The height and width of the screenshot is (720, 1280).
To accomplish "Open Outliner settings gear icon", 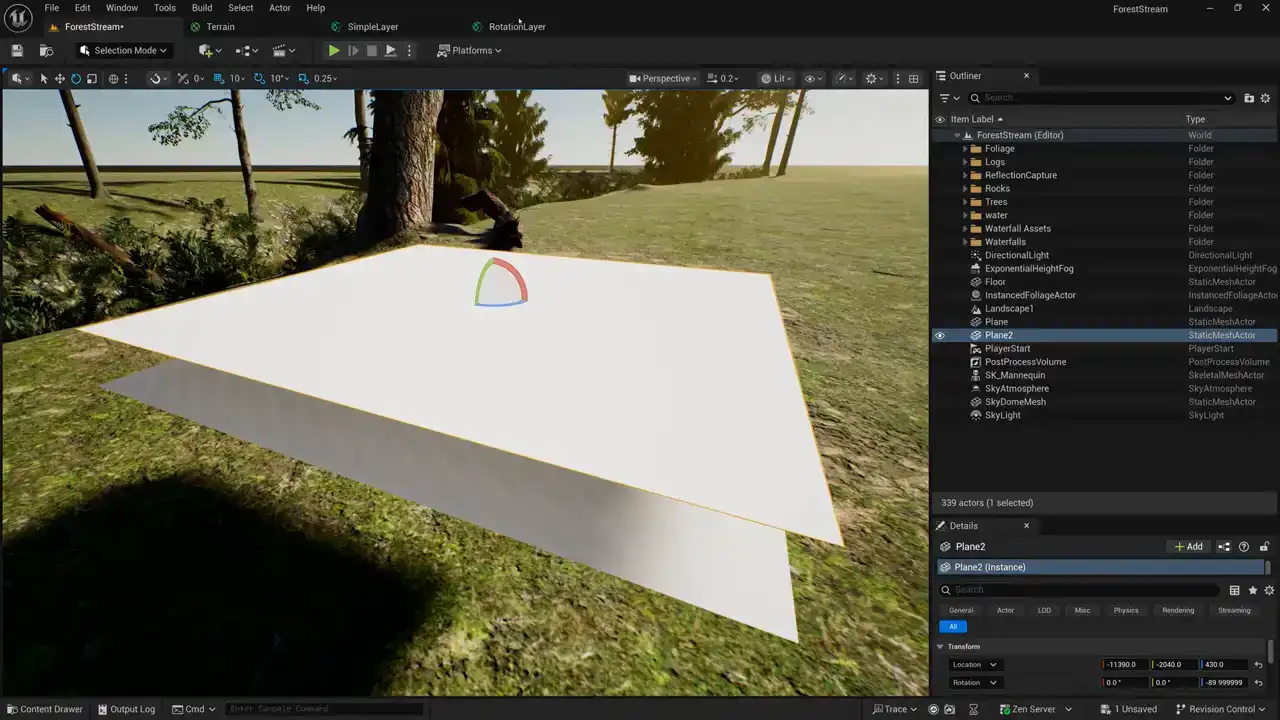I will [1265, 98].
